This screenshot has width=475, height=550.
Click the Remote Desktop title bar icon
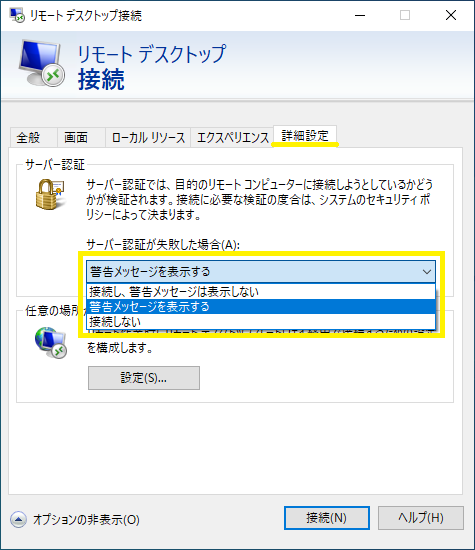(17, 15)
